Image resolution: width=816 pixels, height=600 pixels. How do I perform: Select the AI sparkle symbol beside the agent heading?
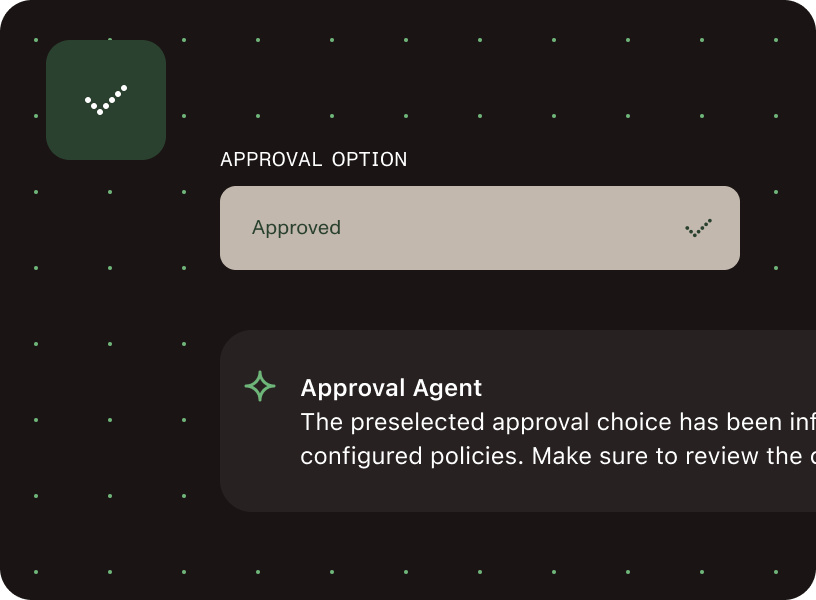(259, 385)
